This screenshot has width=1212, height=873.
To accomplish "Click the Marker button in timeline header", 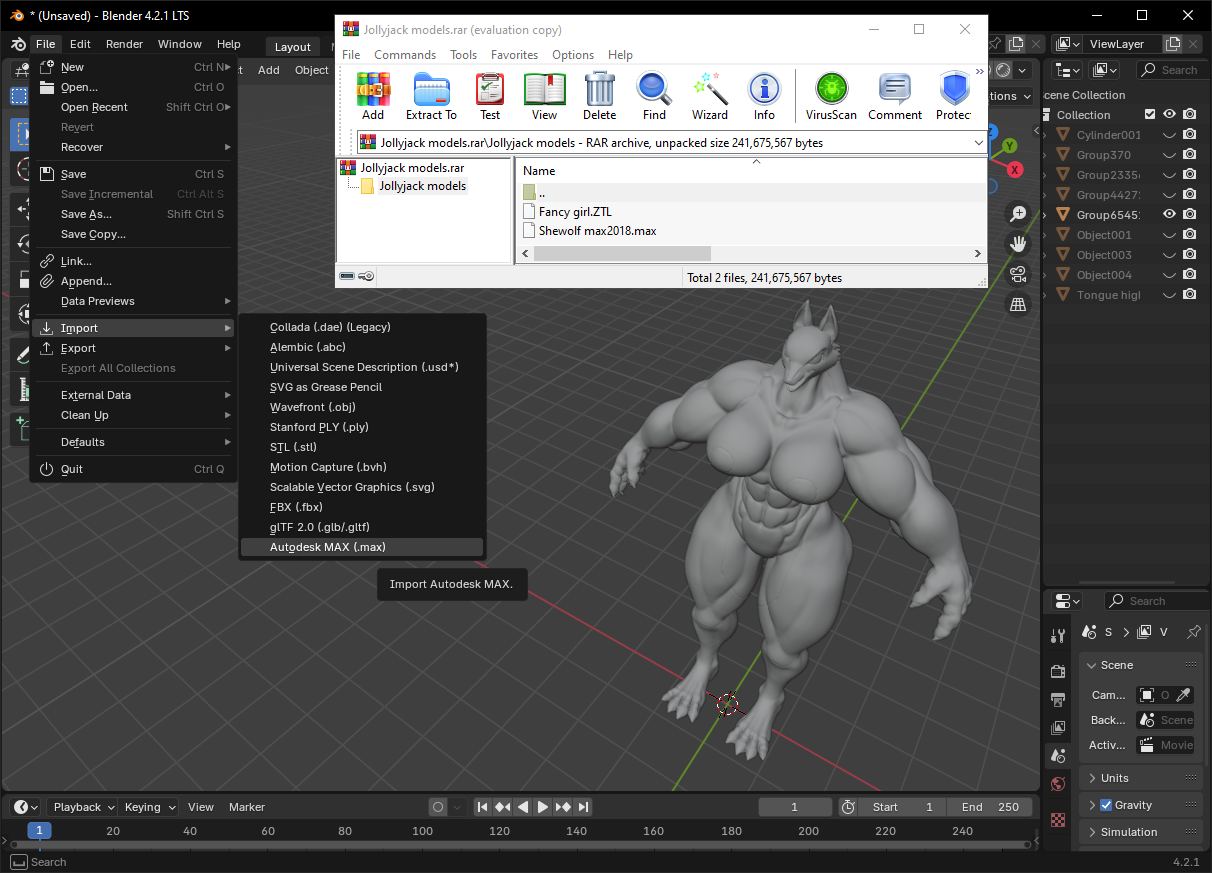I will (247, 807).
